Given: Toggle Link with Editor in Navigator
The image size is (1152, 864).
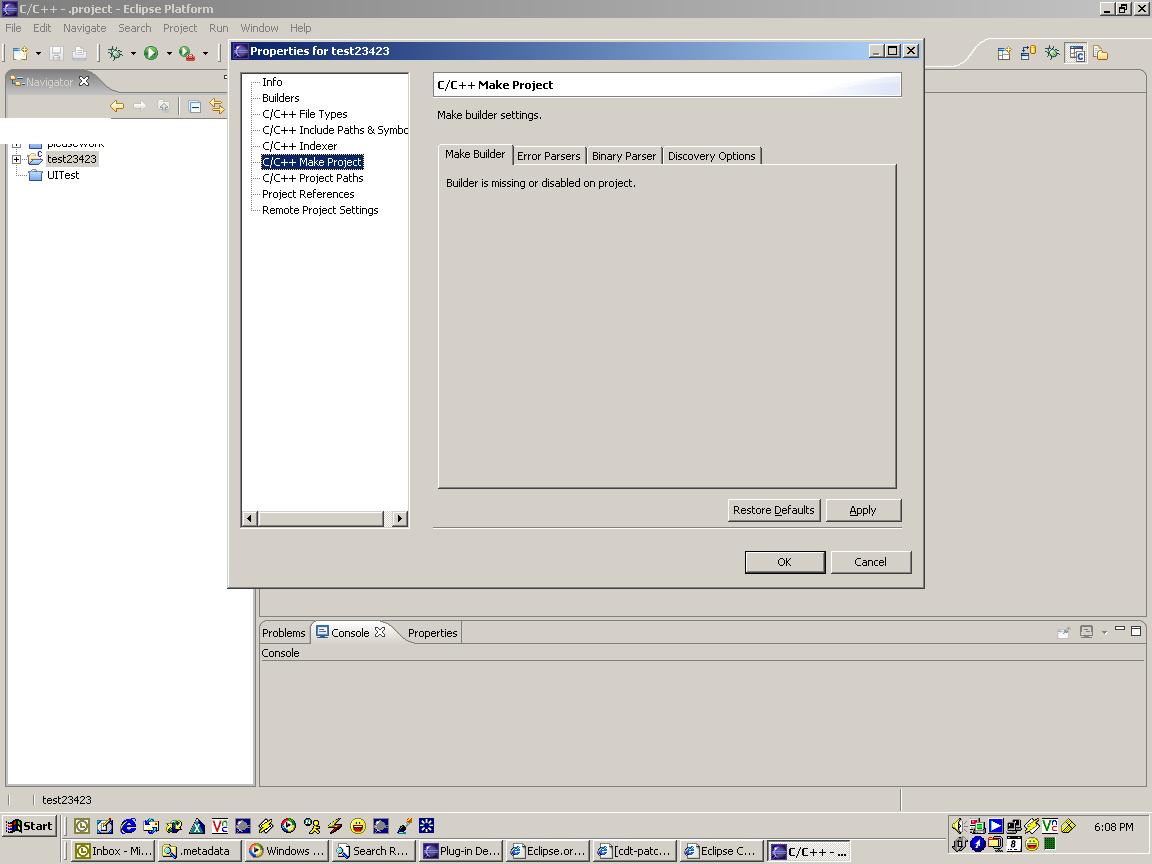Looking at the screenshot, I should 217,107.
